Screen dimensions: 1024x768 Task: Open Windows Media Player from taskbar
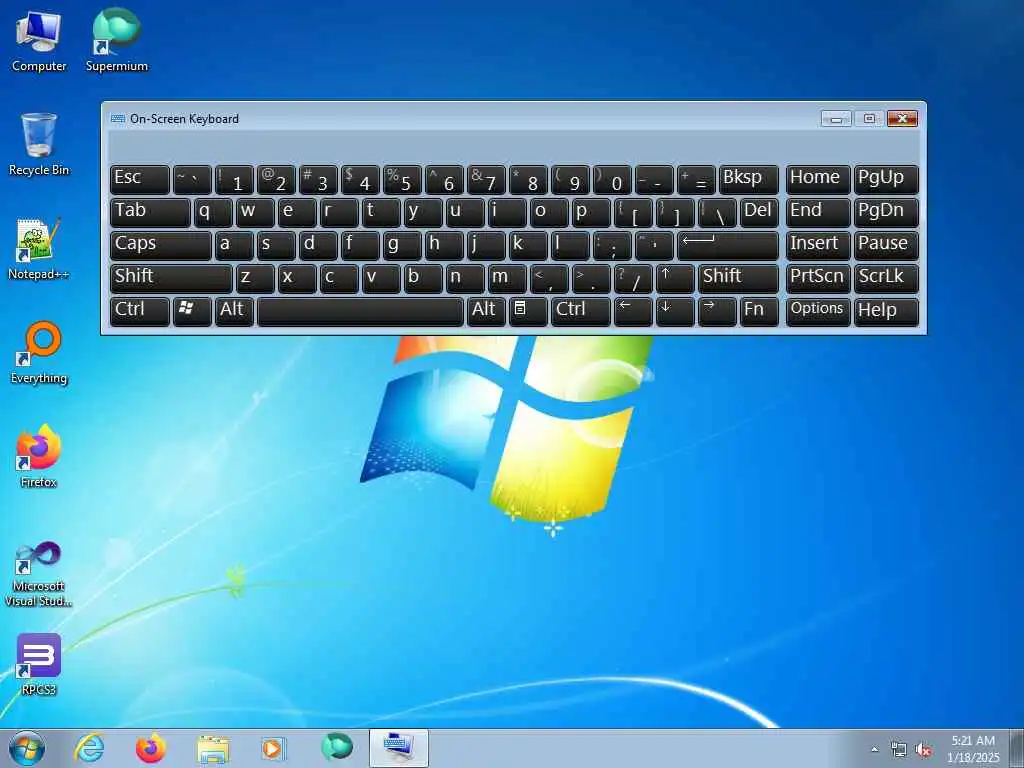tap(273, 748)
